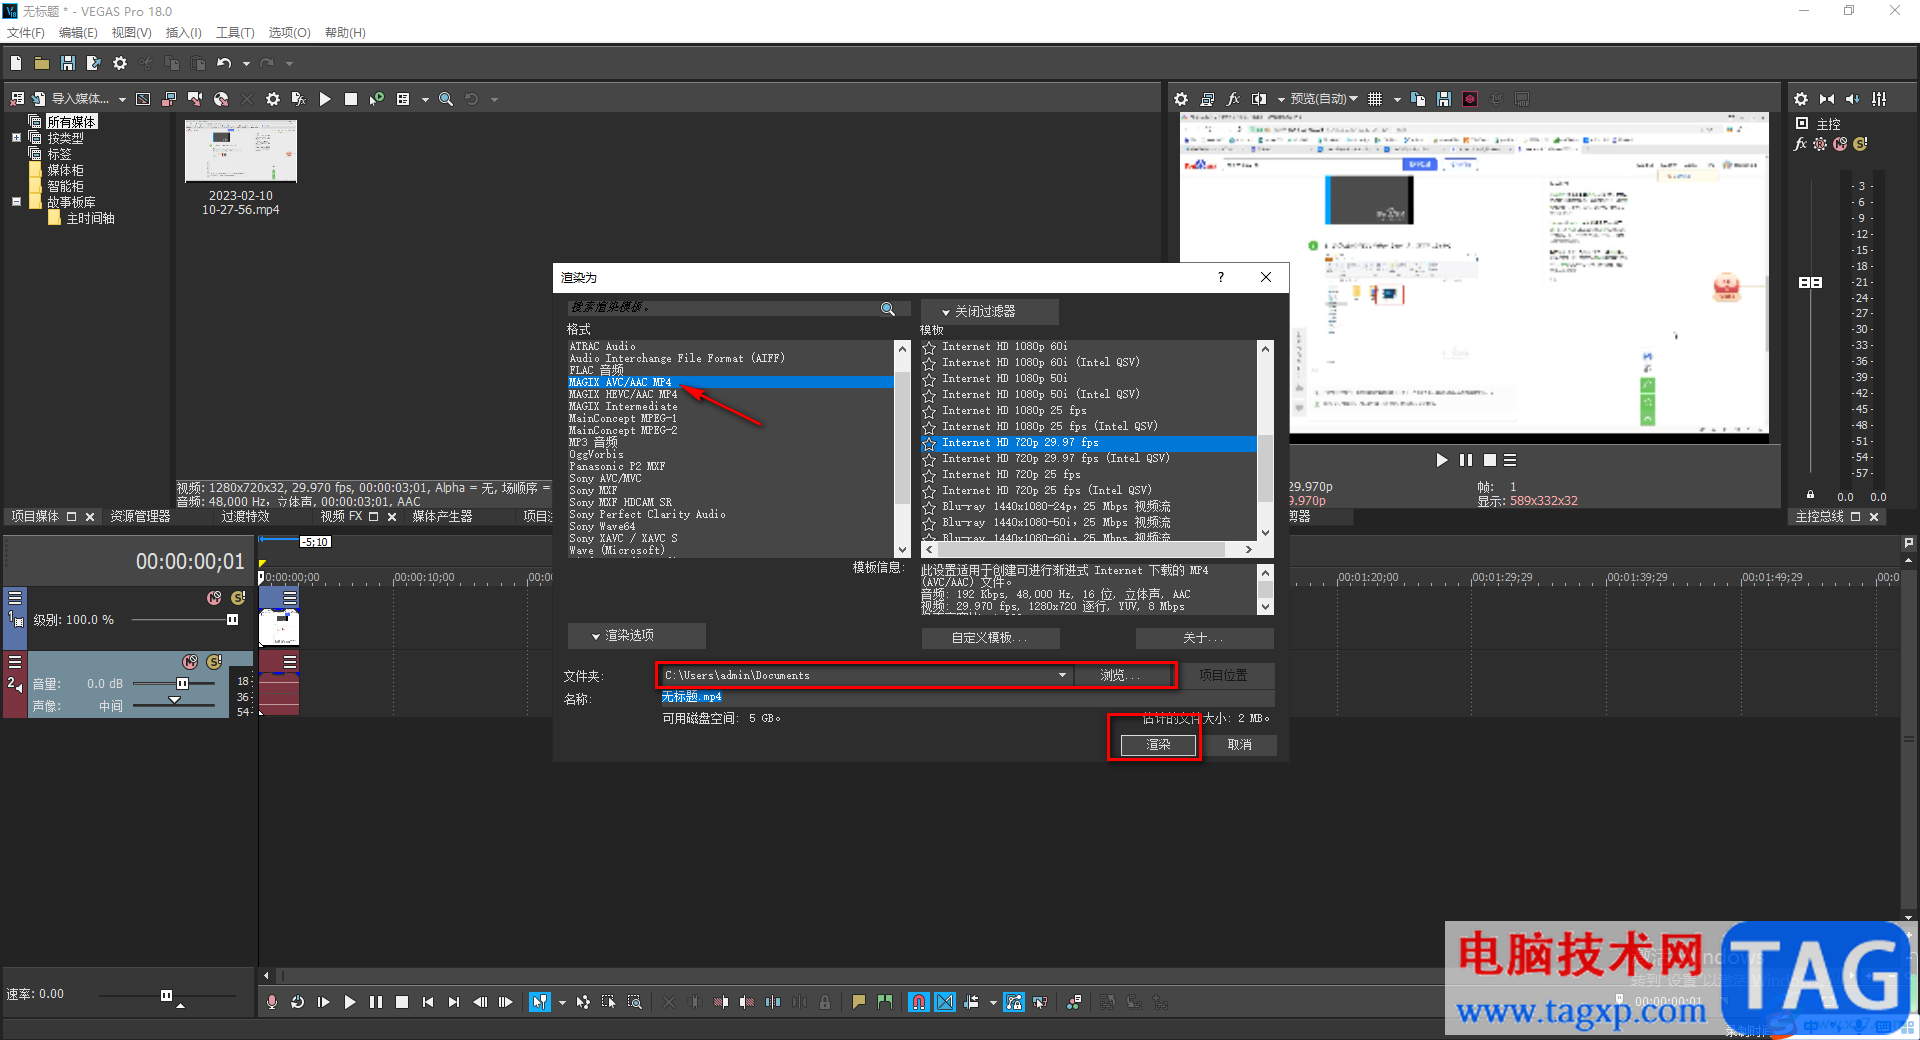1920x1040 pixels.
Task: Toggle Enable Snapping magnet icon
Action: click(919, 1002)
